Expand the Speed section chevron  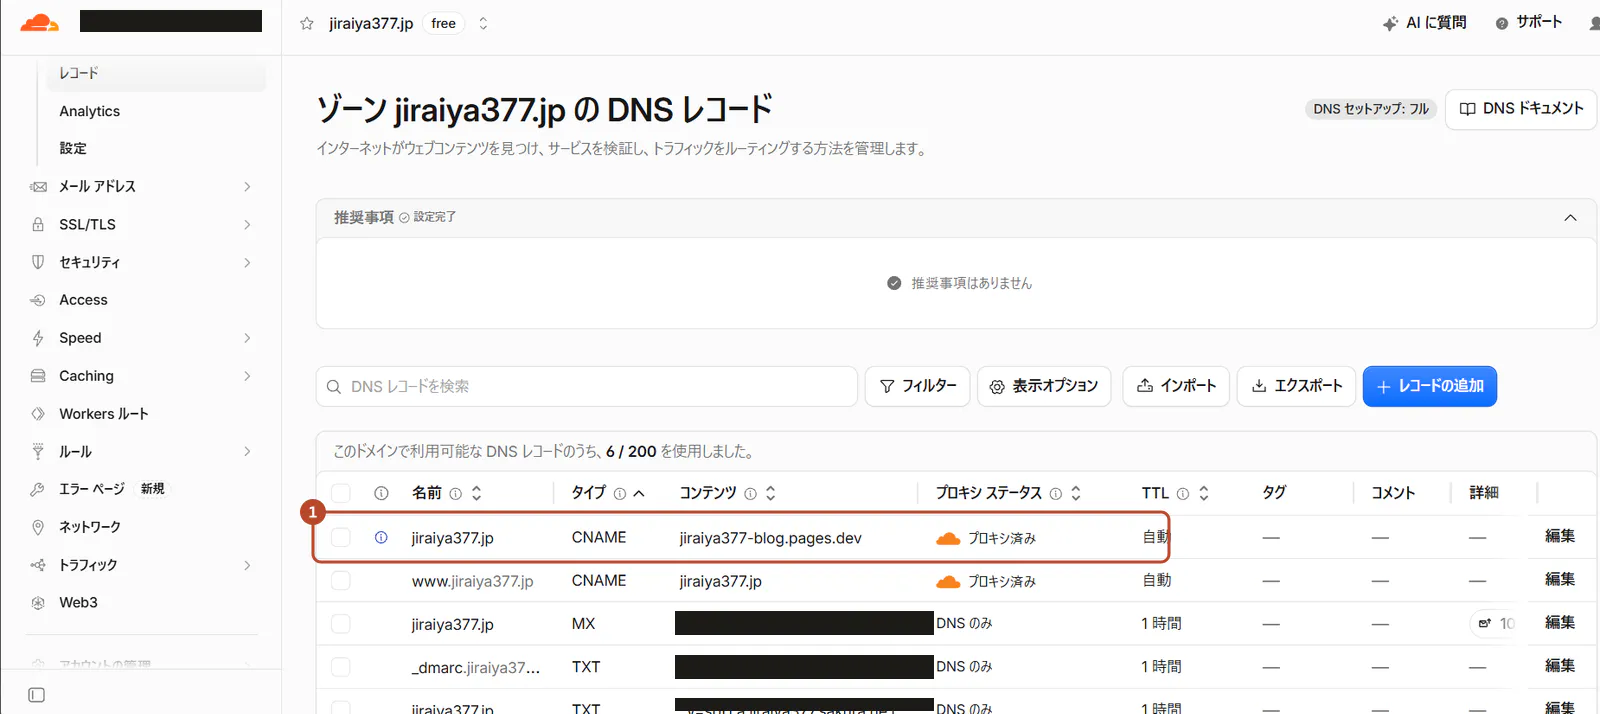(247, 338)
